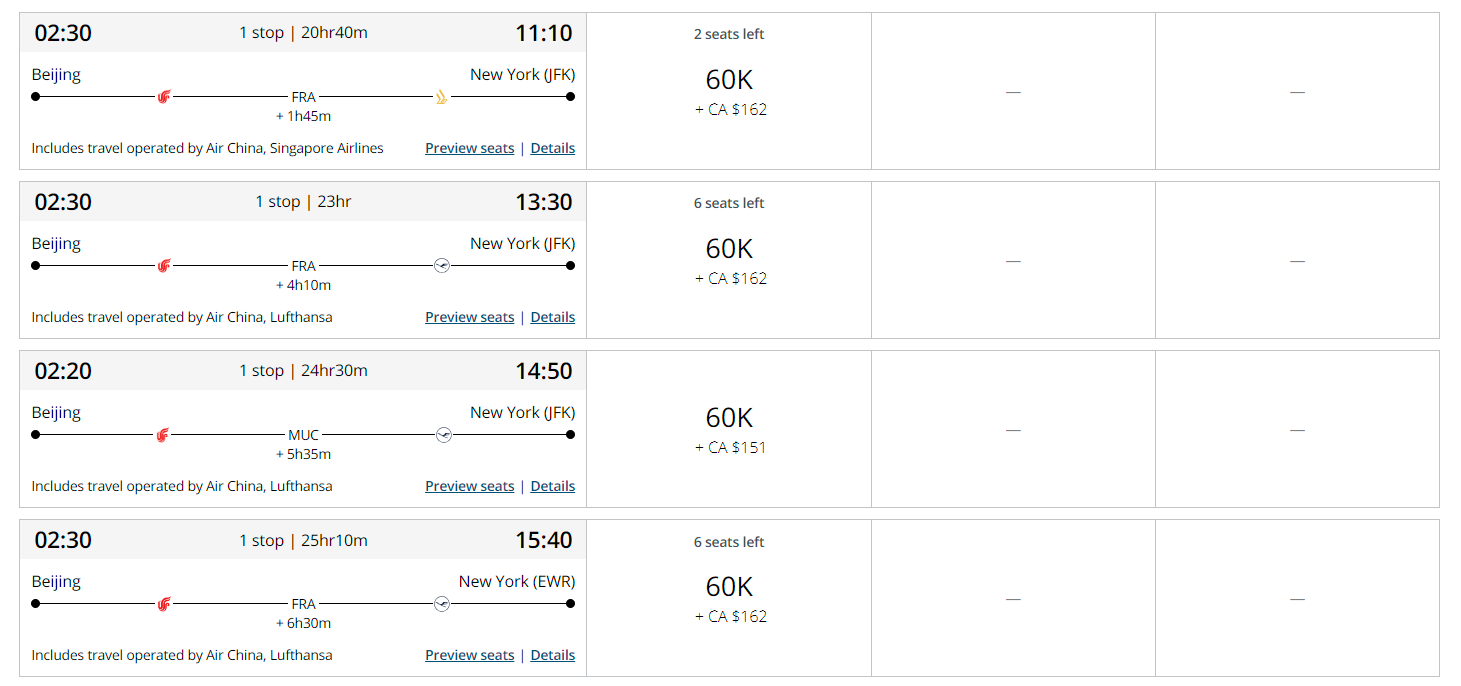
Task: View Details of the 23hr flight
Action: click(553, 317)
